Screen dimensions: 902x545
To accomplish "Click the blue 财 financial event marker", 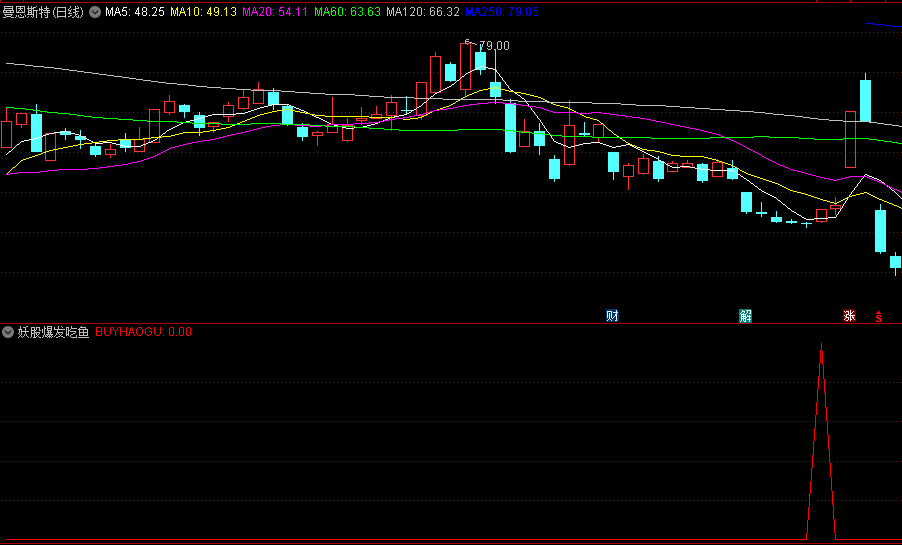I will [612, 316].
